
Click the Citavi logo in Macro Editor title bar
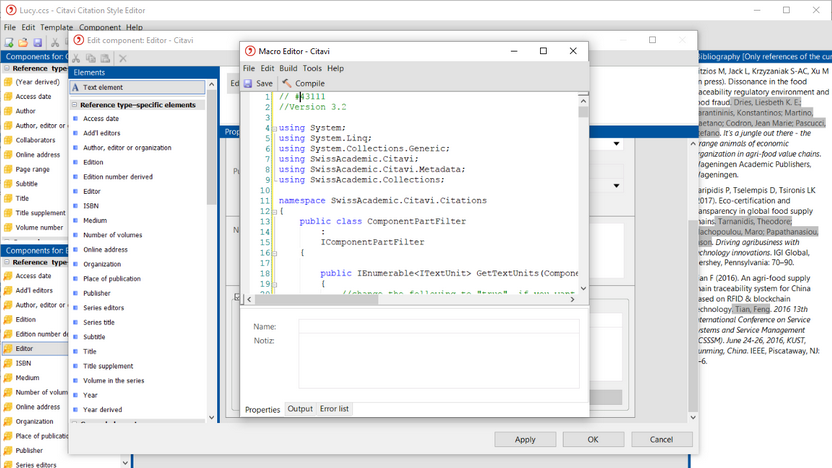click(250, 51)
